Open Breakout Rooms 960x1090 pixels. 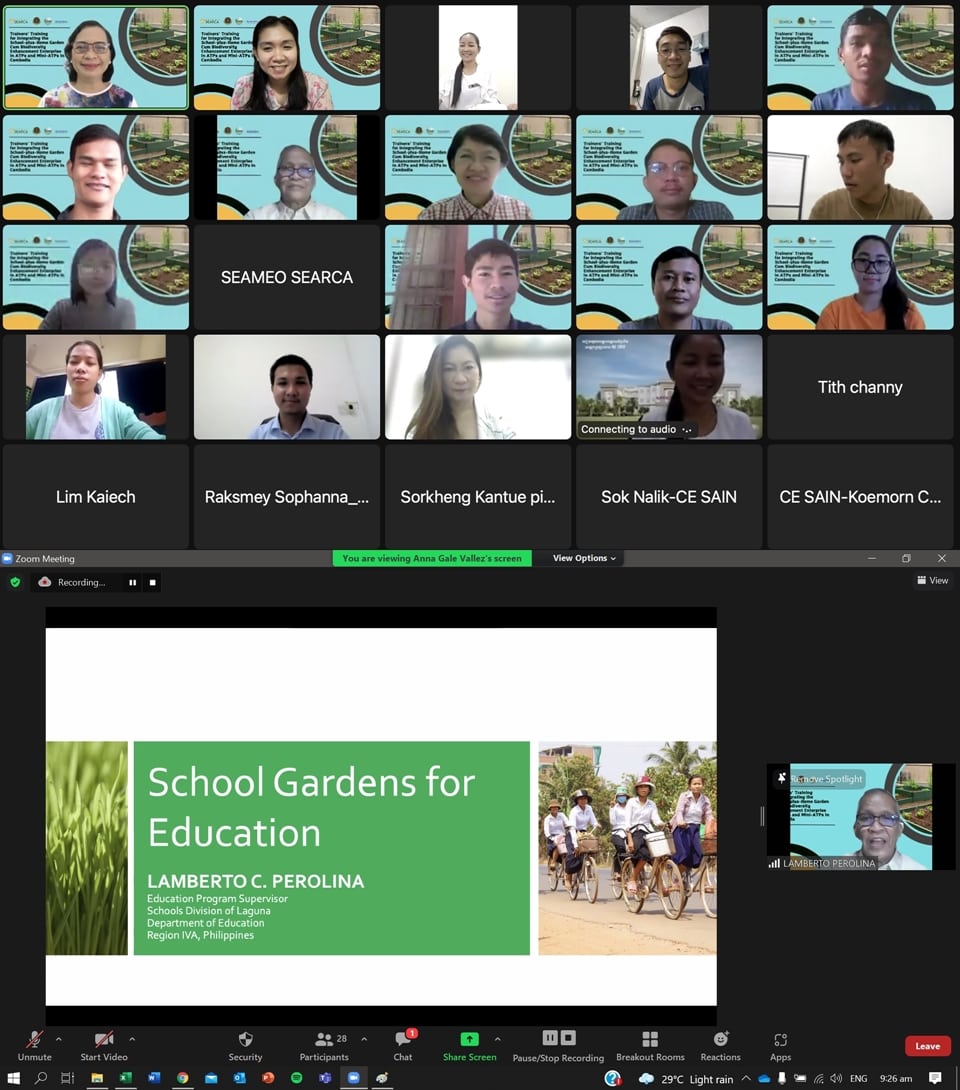coord(650,1045)
